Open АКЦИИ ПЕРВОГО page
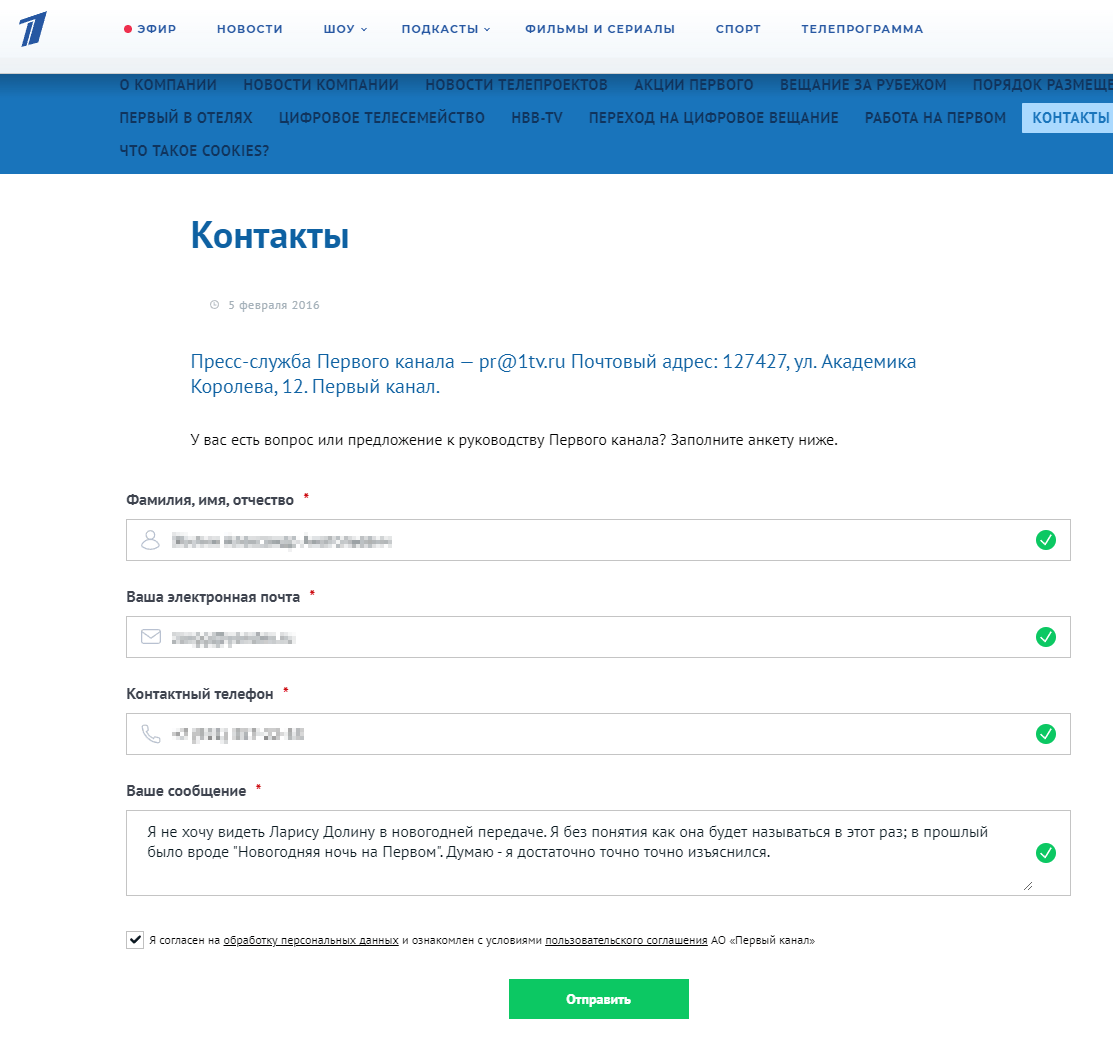The image size is (1113, 1054). 693,84
